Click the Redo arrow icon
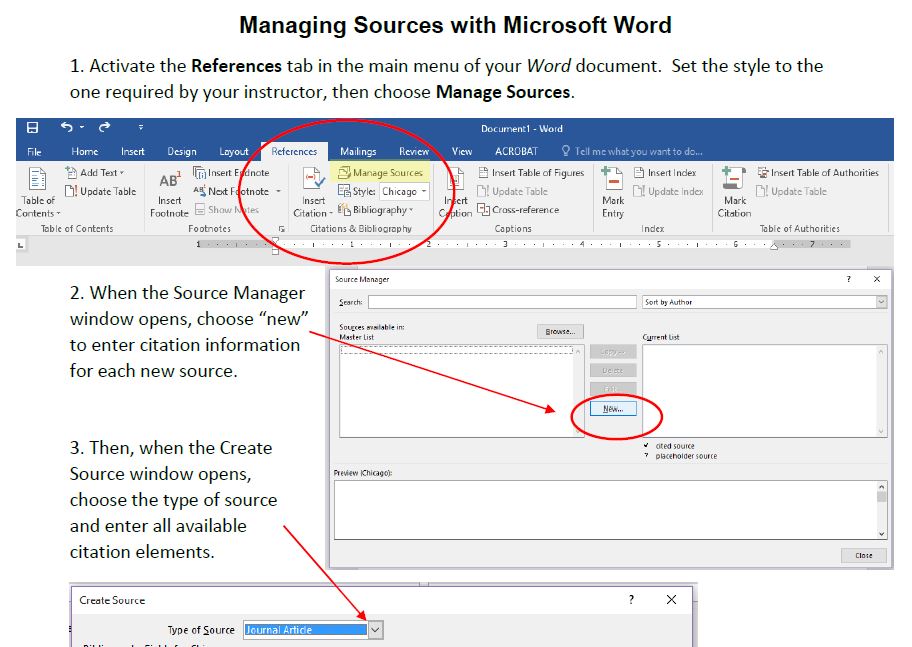 pos(104,127)
